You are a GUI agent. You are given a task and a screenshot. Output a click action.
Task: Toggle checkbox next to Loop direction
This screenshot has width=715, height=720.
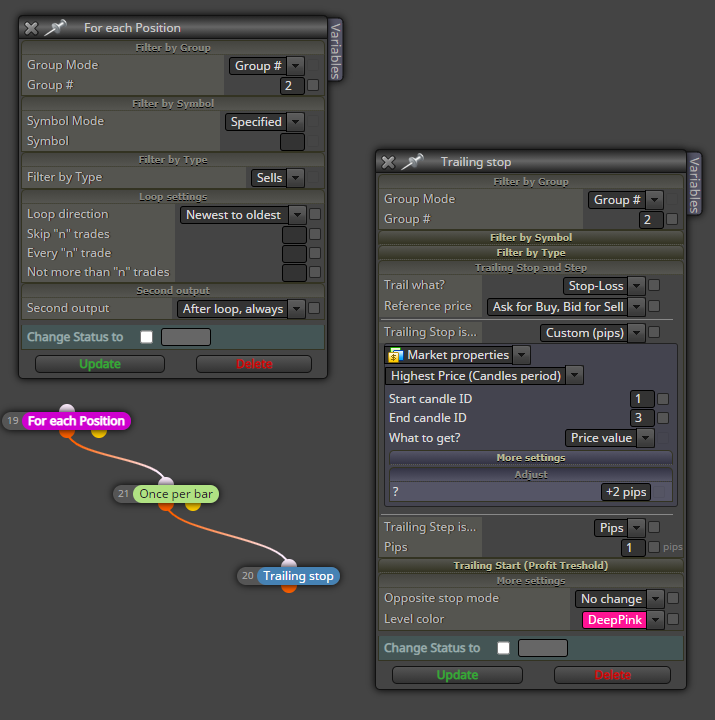pos(315,214)
